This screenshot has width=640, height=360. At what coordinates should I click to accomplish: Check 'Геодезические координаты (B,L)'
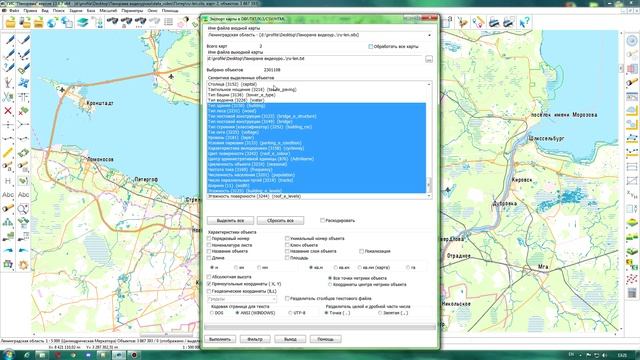click(x=209, y=291)
